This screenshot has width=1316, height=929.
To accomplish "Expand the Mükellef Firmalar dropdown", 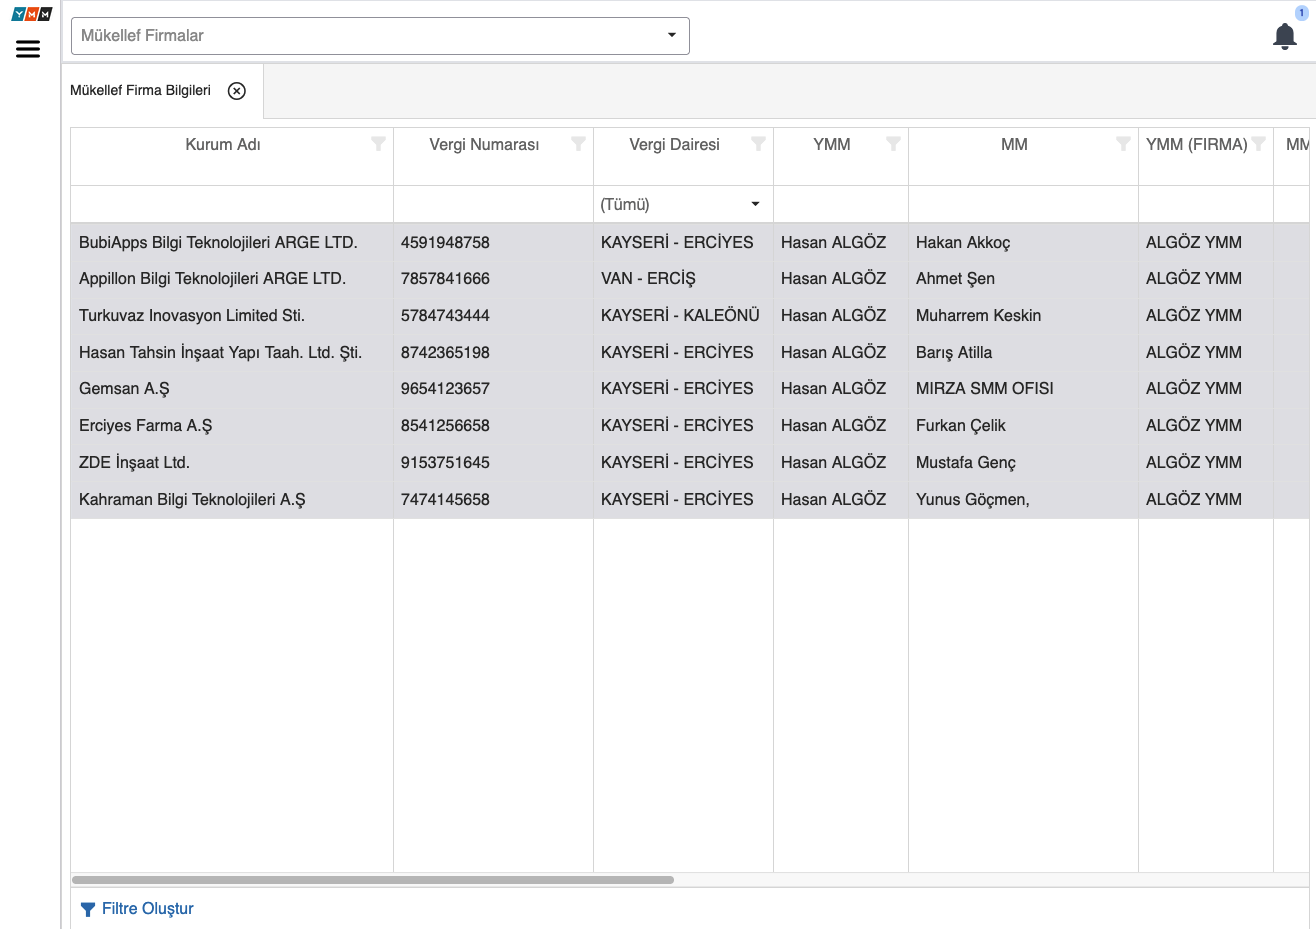I will [x=671, y=36].
